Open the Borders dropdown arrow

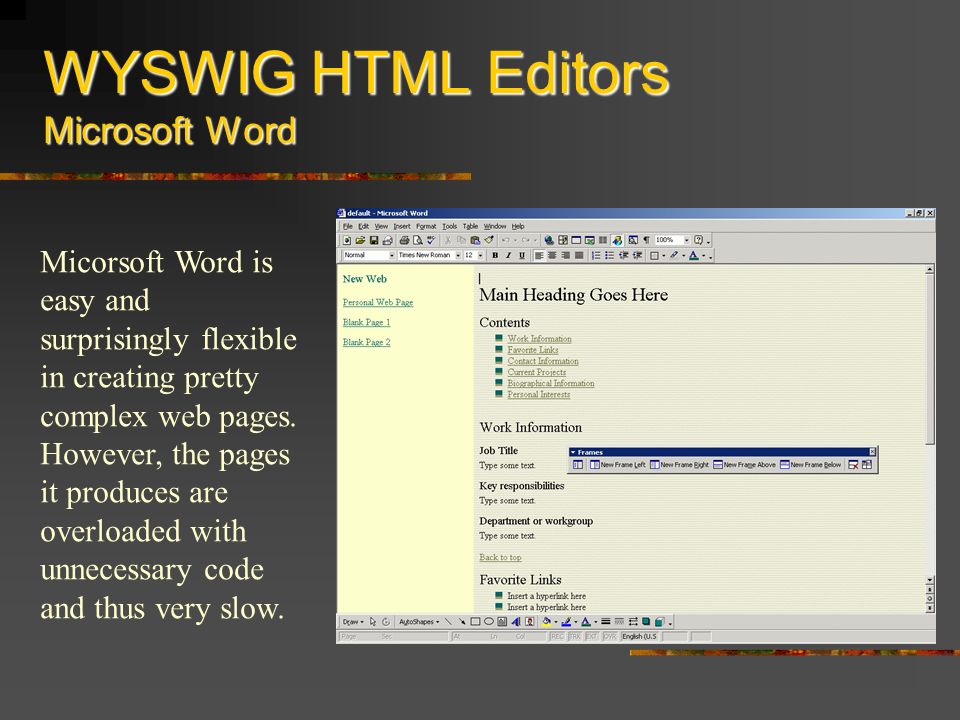click(664, 256)
